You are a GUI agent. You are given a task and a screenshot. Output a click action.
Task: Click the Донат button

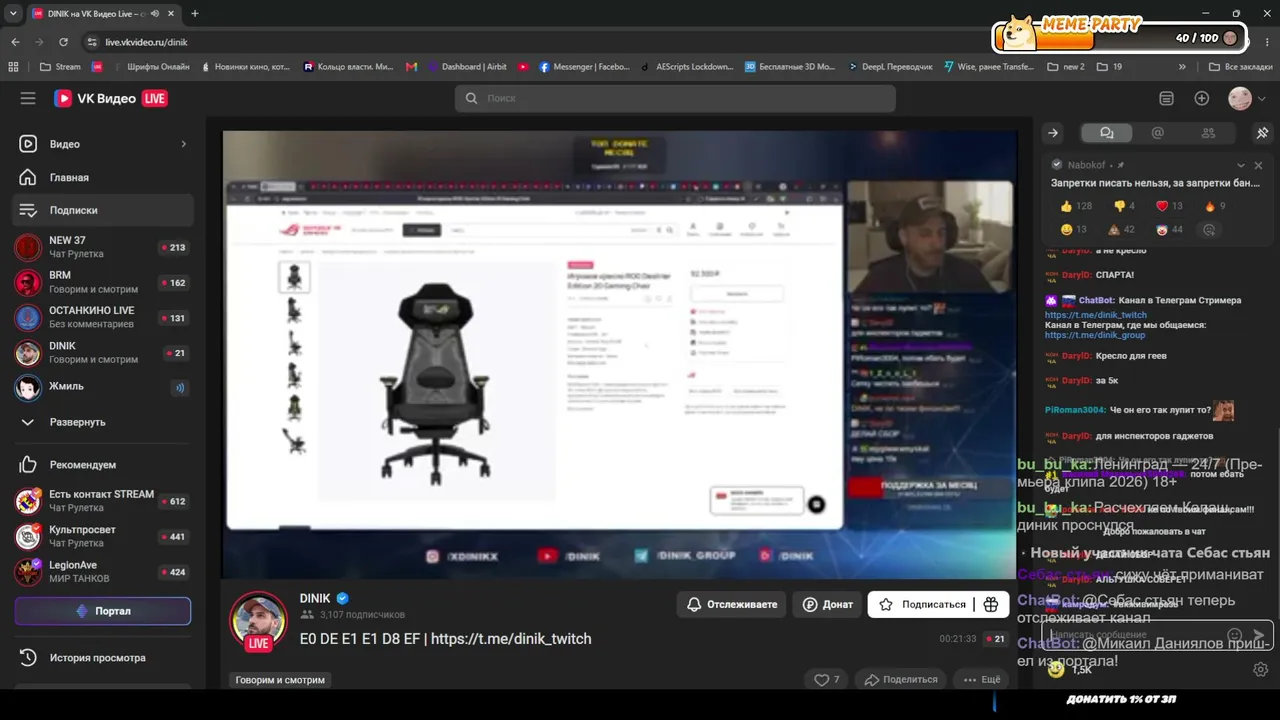828,604
